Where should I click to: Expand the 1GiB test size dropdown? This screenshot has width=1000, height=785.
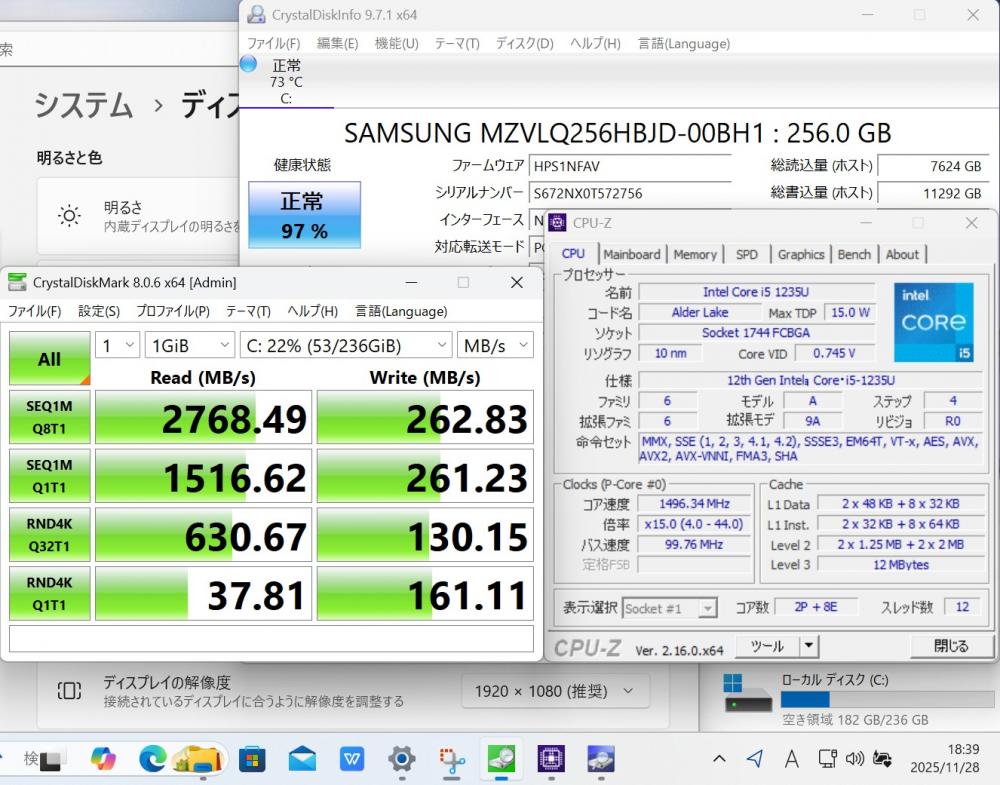[190, 345]
